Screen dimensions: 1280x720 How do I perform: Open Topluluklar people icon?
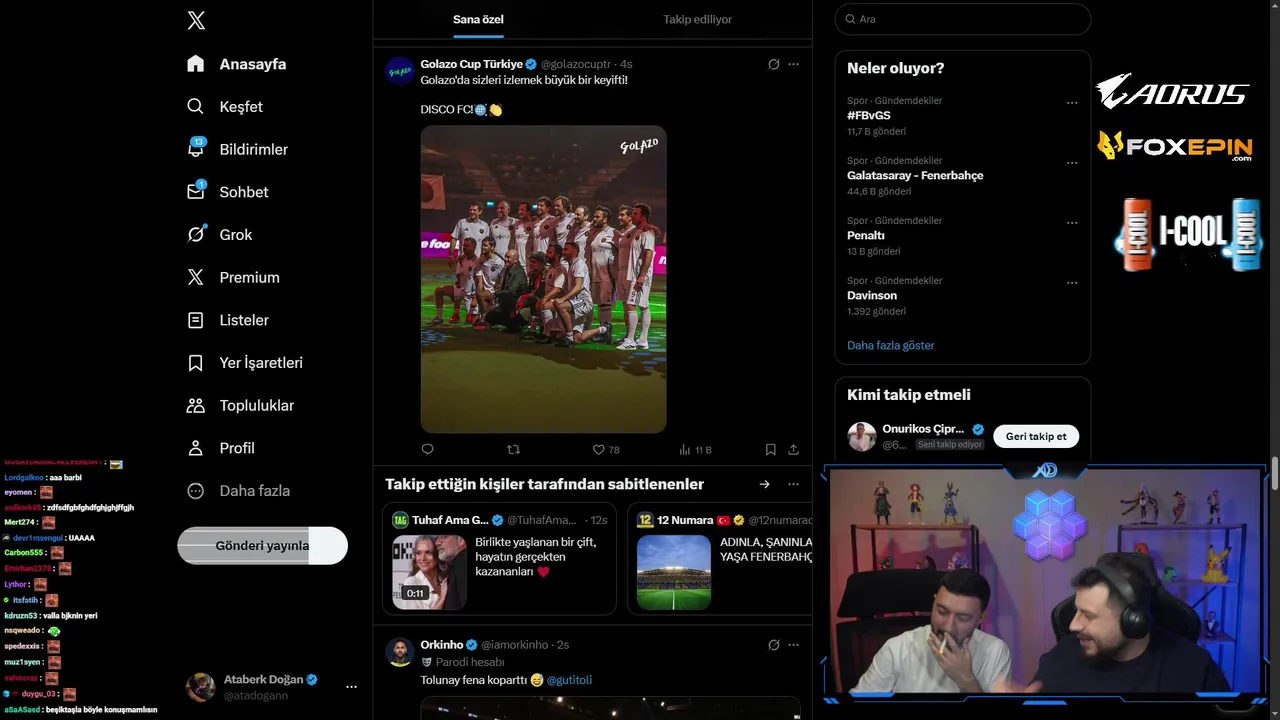196,405
